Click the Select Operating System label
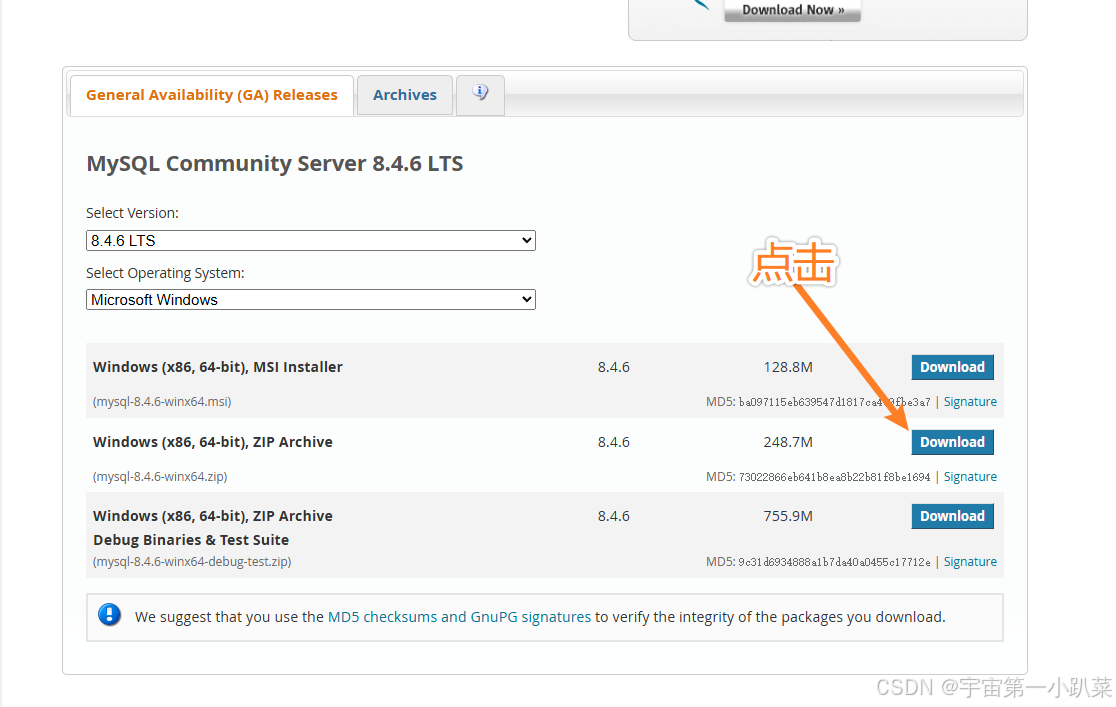The width and height of the screenshot is (1116, 707). (165, 273)
